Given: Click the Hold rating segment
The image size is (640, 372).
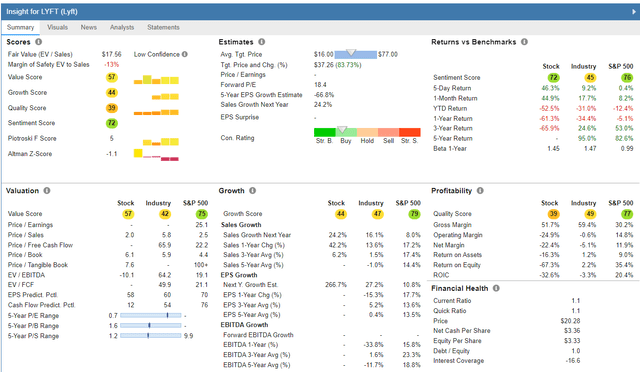Looking at the screenshot, I should click(367, 132).
